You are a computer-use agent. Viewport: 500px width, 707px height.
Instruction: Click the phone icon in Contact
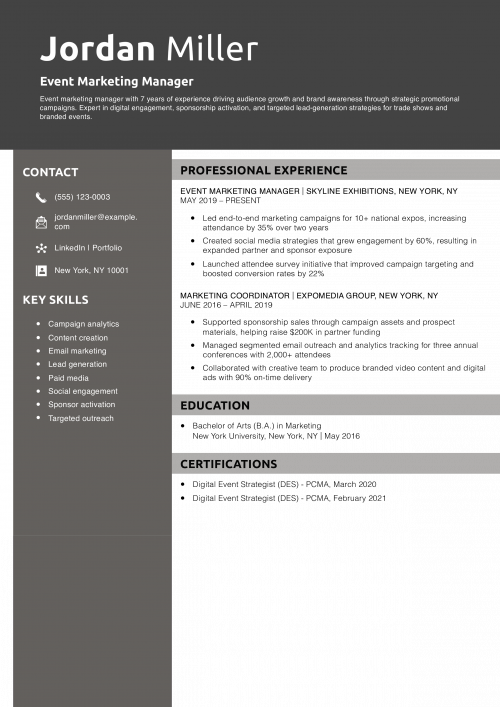[41, 197]
